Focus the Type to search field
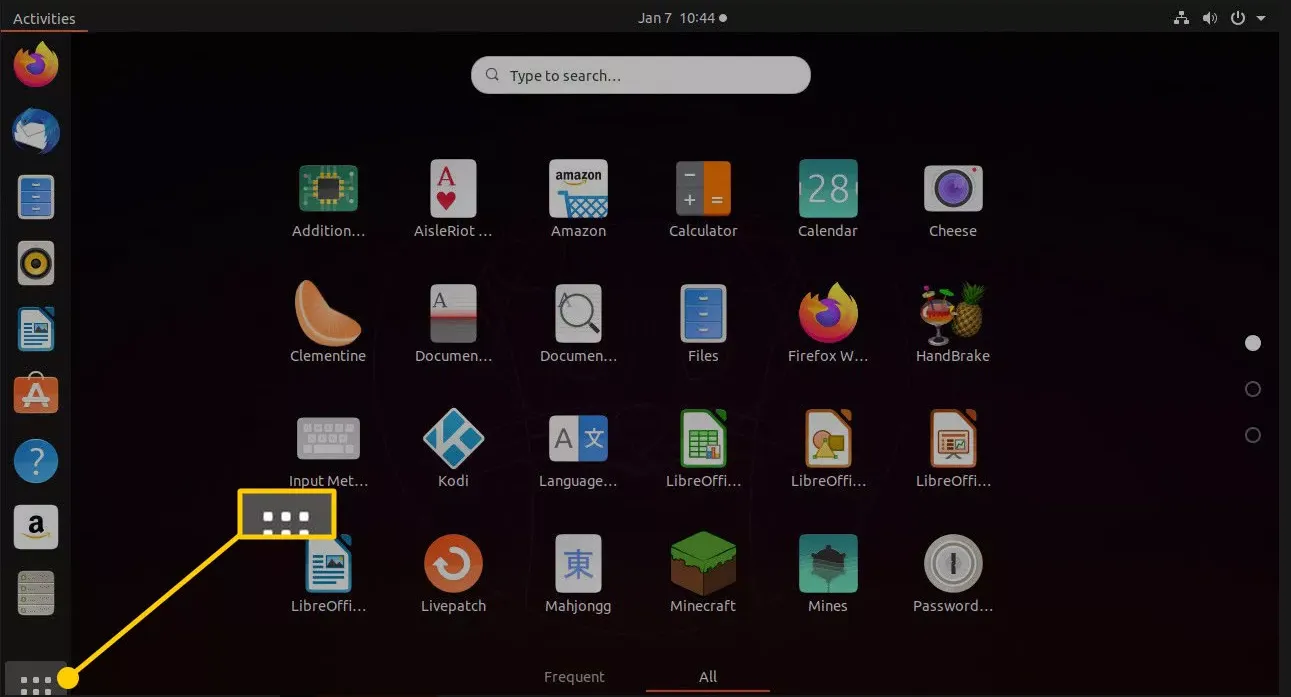1291x697 pixels. 641,75
